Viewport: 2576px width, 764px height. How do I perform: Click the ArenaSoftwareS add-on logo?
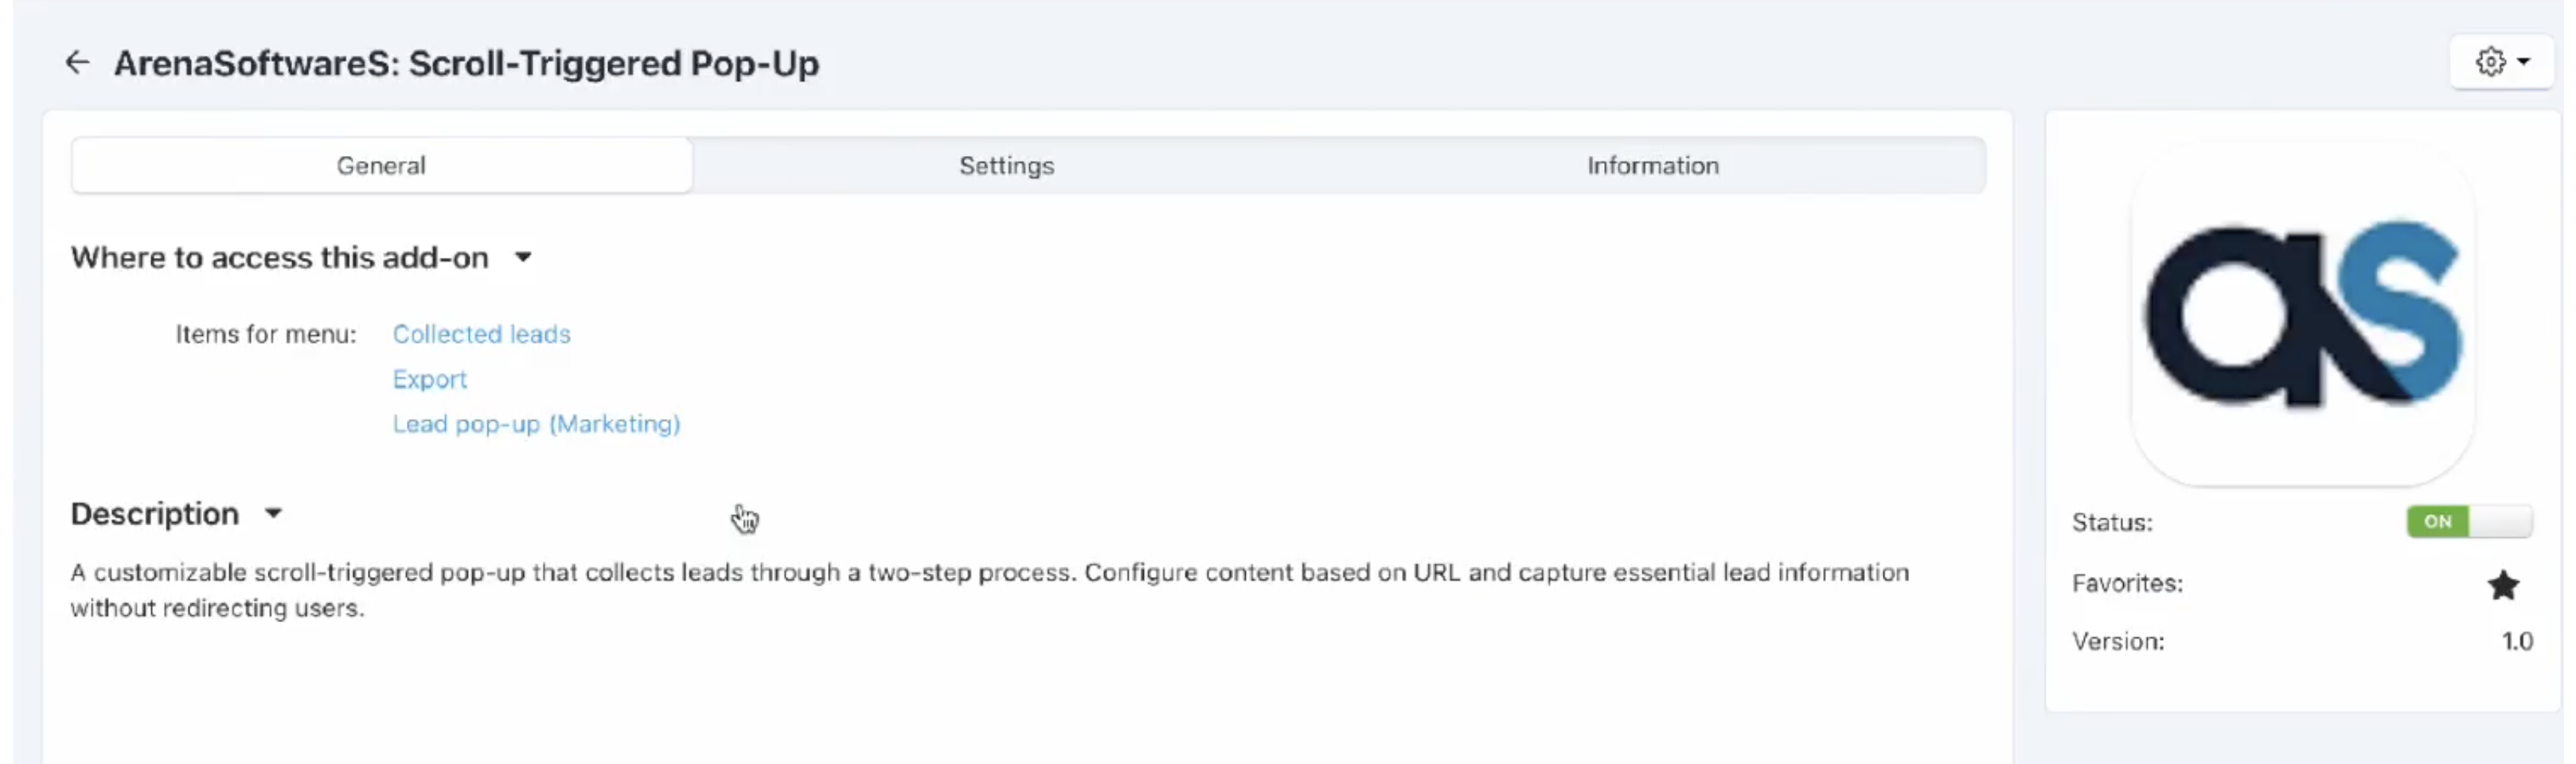click(x=2303, y=314)
